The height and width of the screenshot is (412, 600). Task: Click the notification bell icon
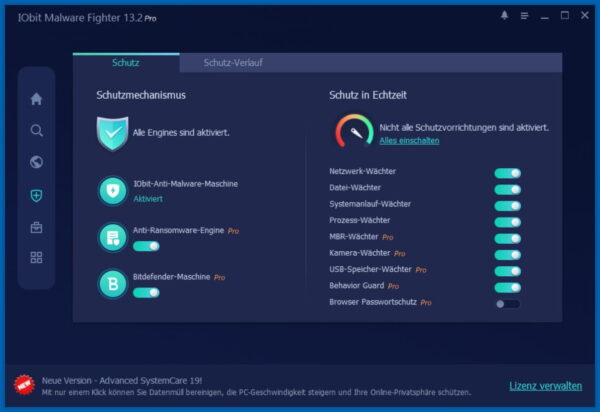click(504, 15)
